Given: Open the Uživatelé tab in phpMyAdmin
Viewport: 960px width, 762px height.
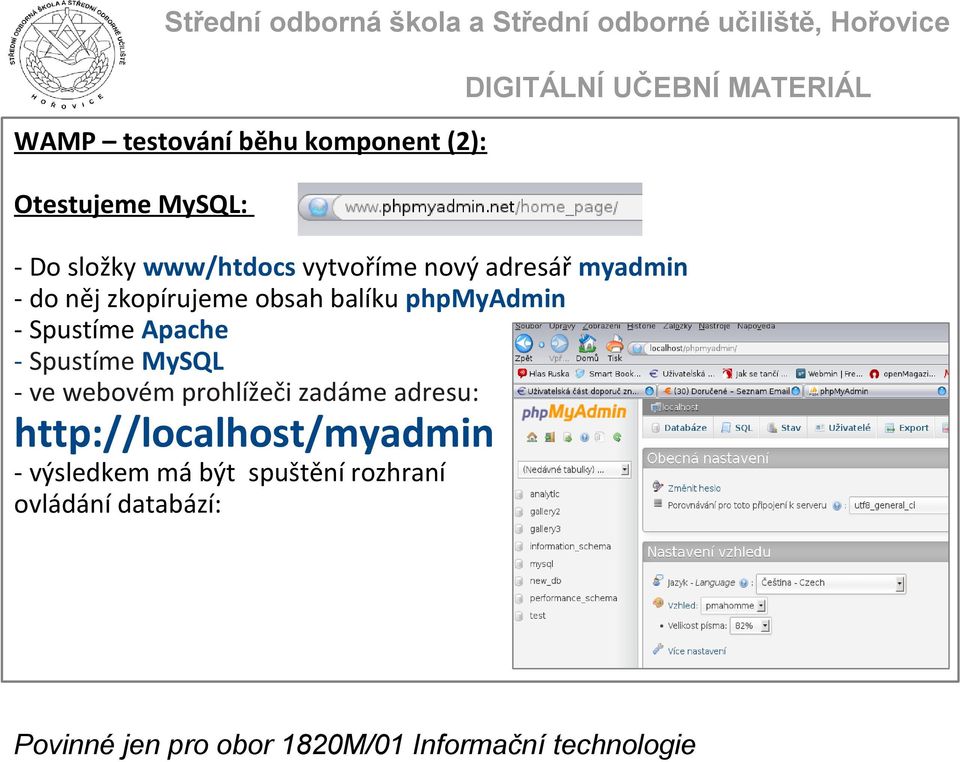Looking at the screenshot, I should [x=842, y=428].
